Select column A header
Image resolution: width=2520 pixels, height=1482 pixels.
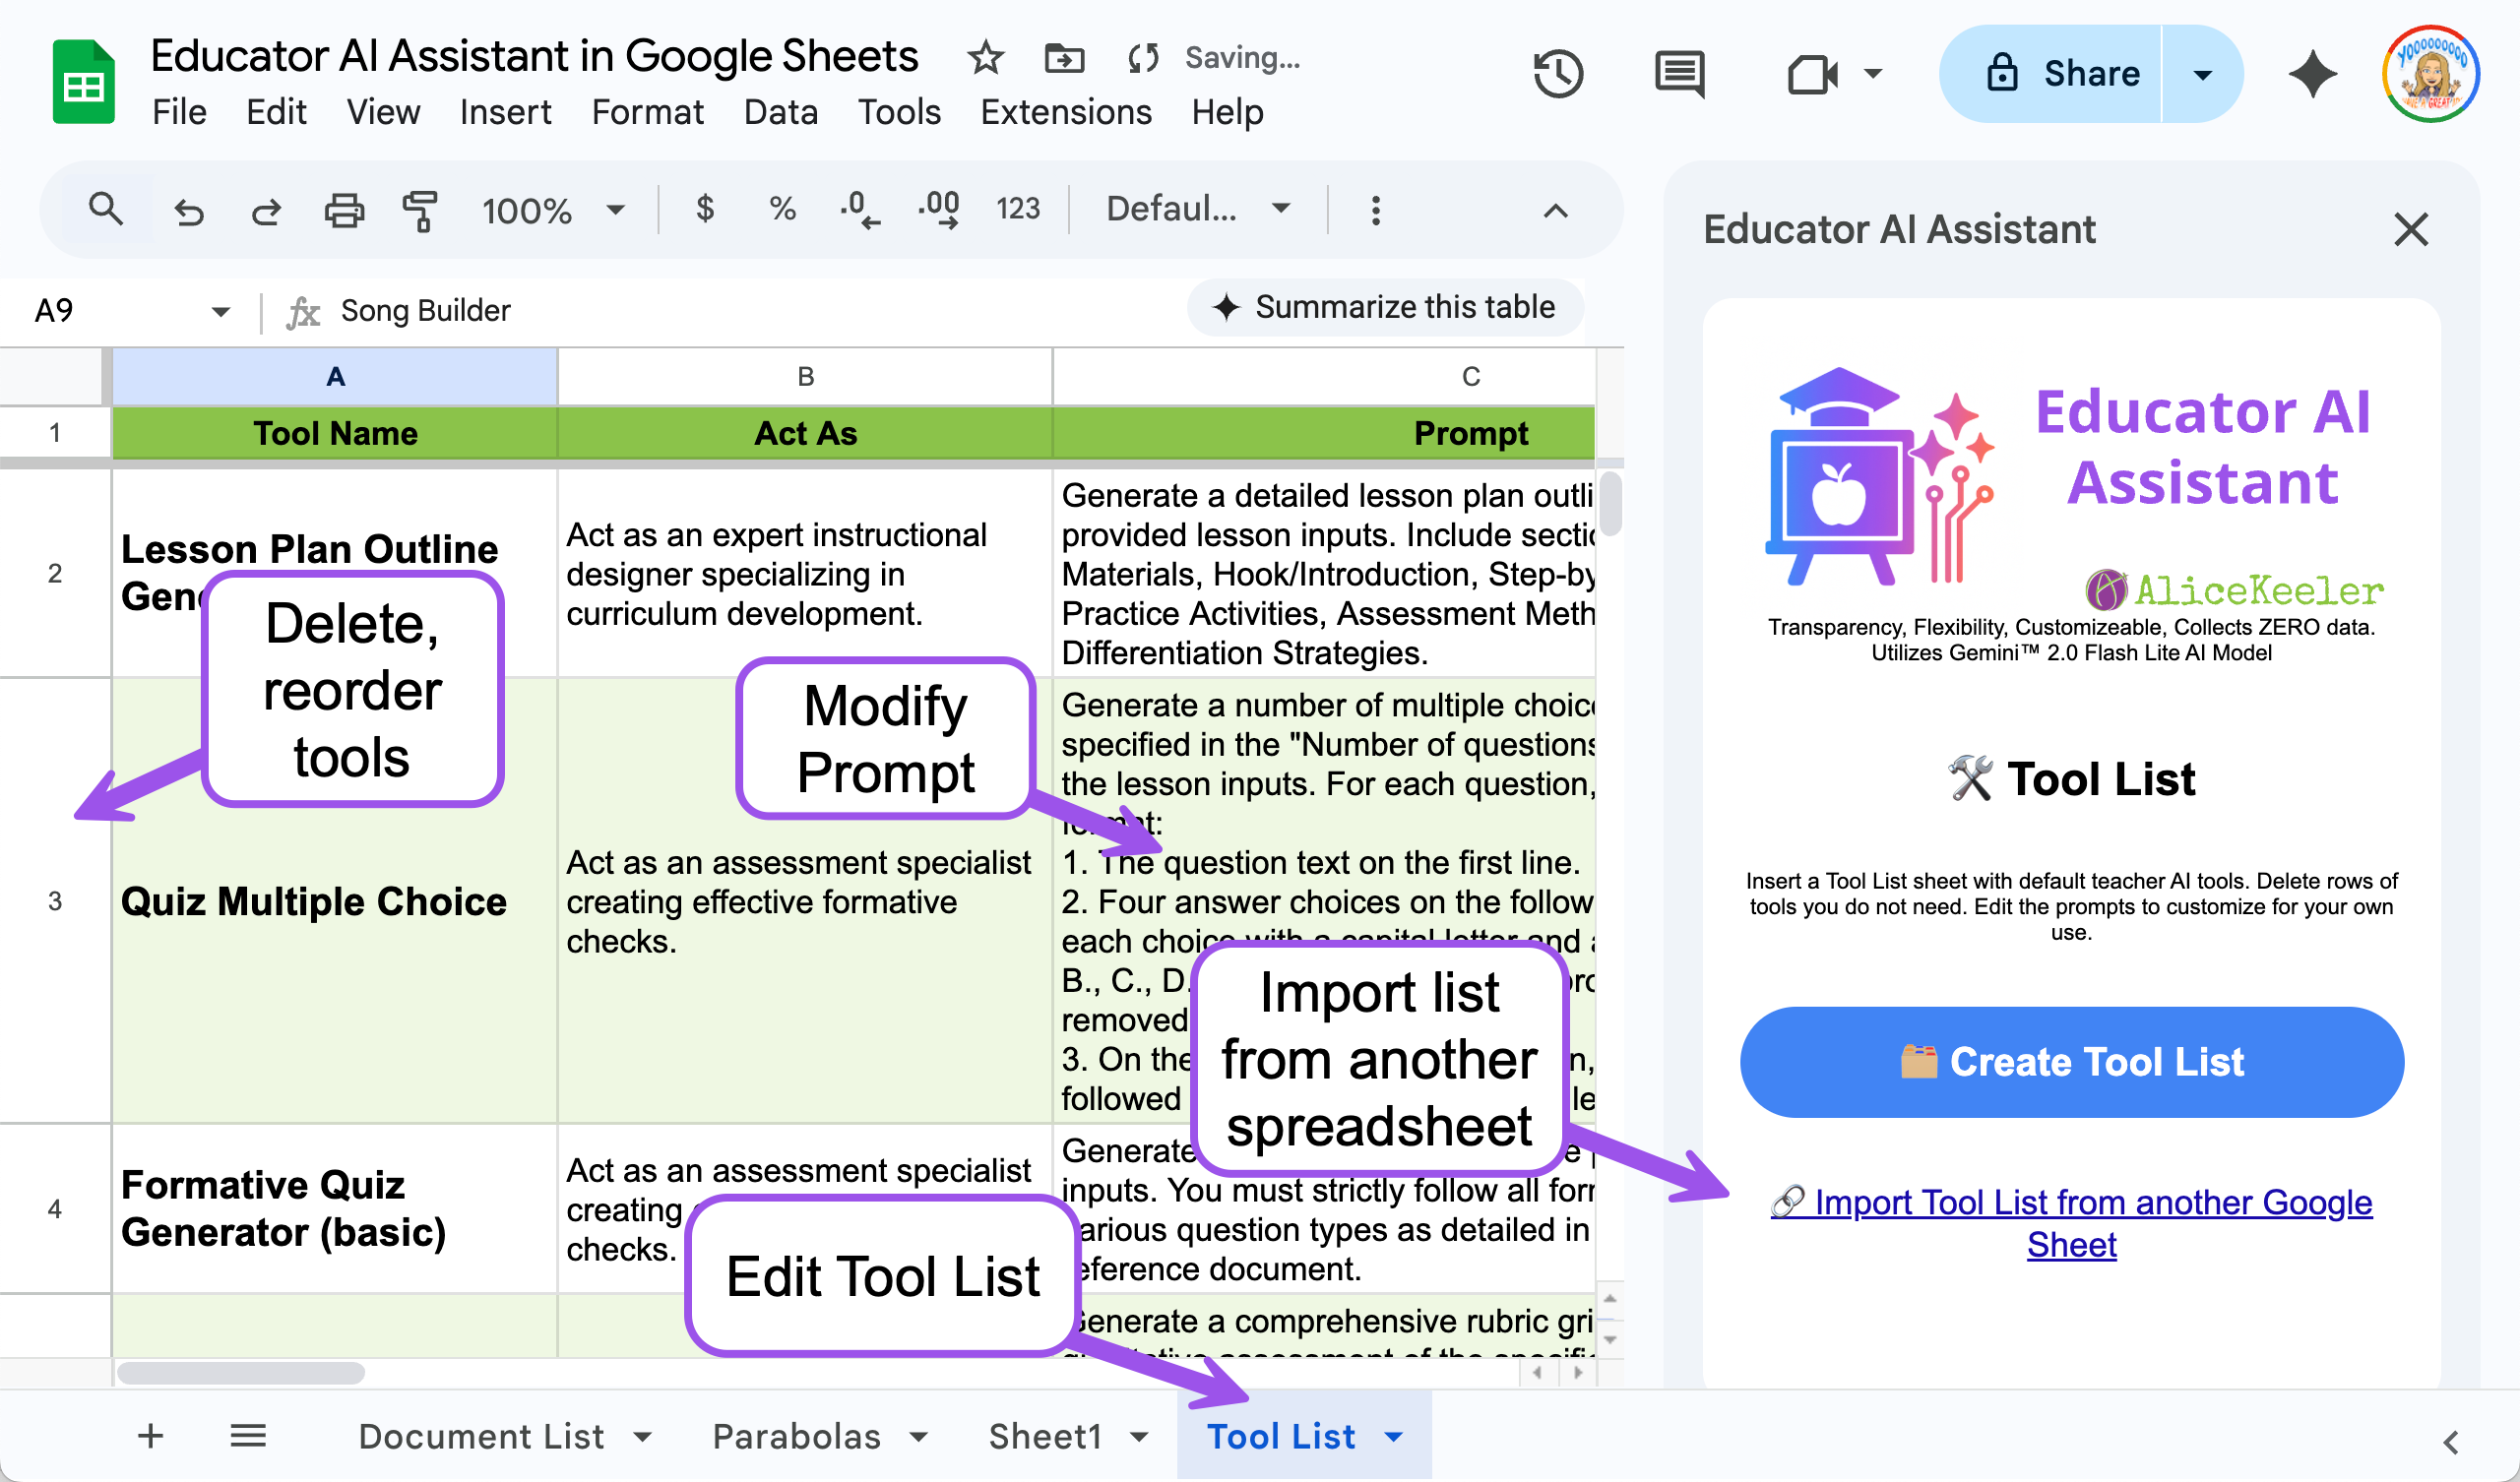pos(335,376)
